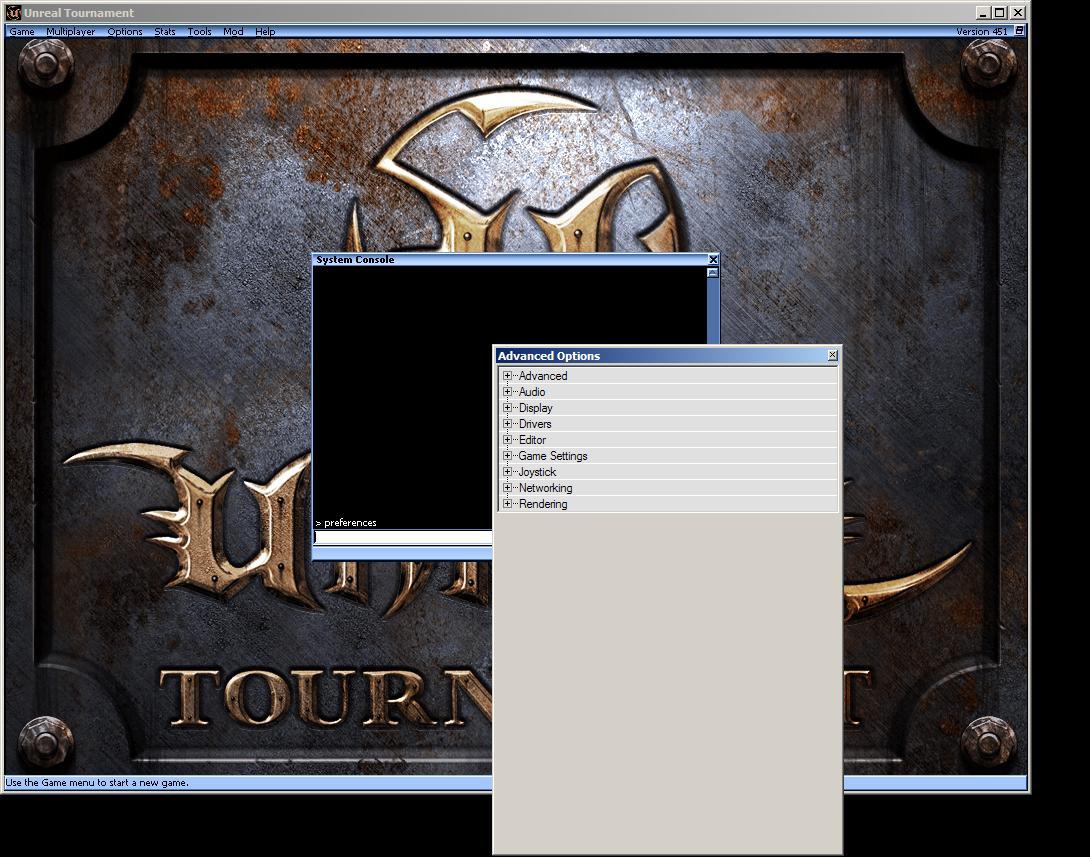This screenshot has width=1090, height=857.
Task: Close the Unreal Tournament main window
Action: click(1018, 13)
